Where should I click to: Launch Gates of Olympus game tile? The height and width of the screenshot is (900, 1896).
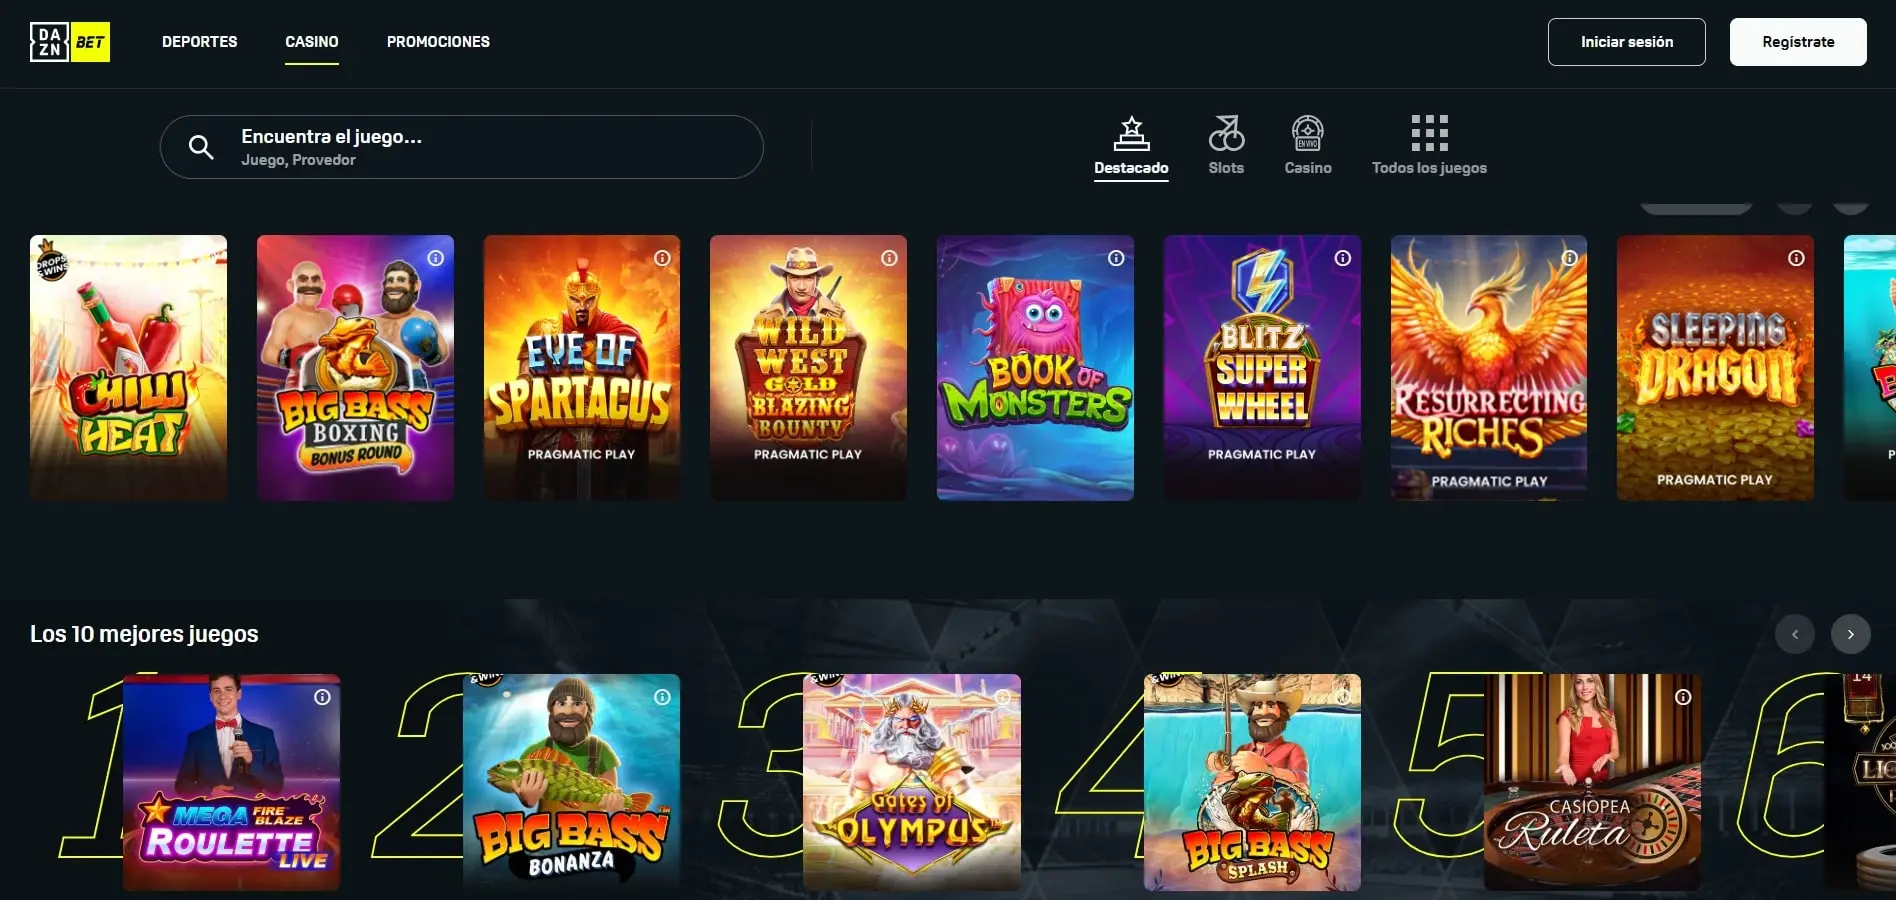[x=912, y=782]
